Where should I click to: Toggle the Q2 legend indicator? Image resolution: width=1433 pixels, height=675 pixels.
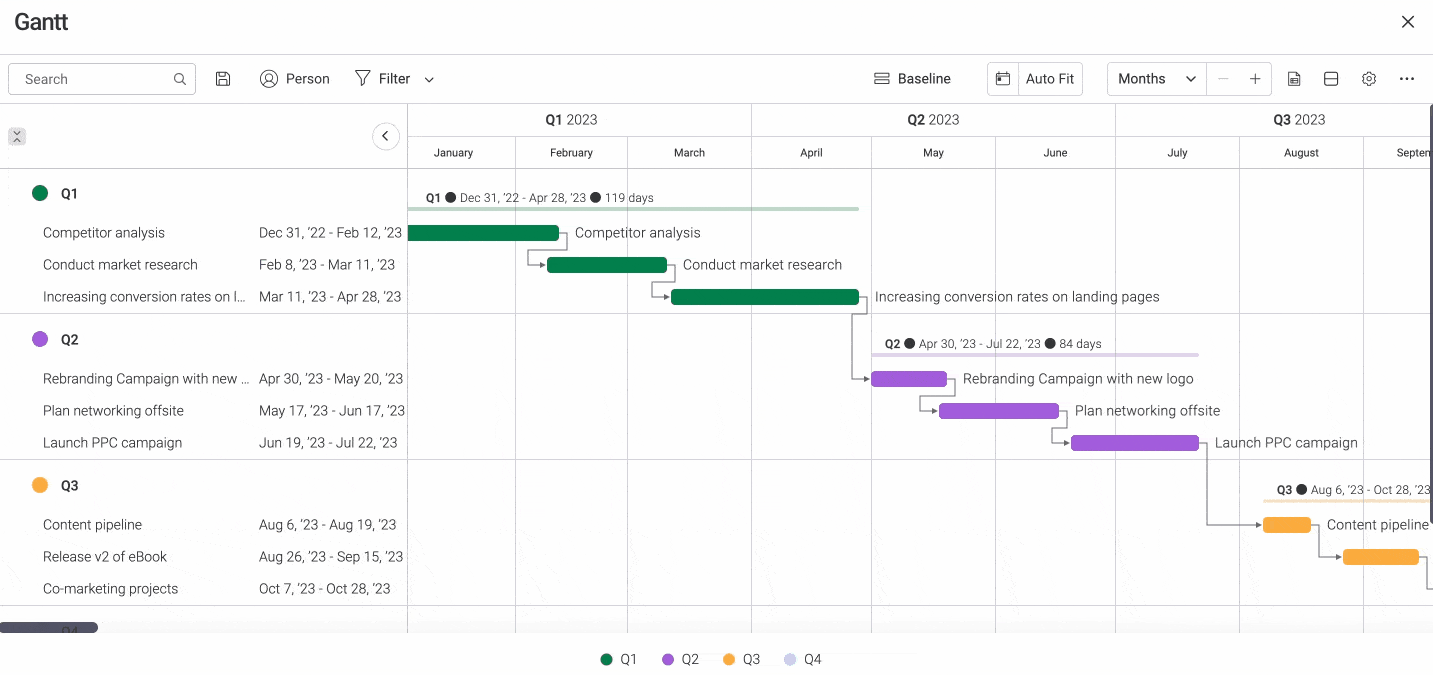(x=667, y=659)
